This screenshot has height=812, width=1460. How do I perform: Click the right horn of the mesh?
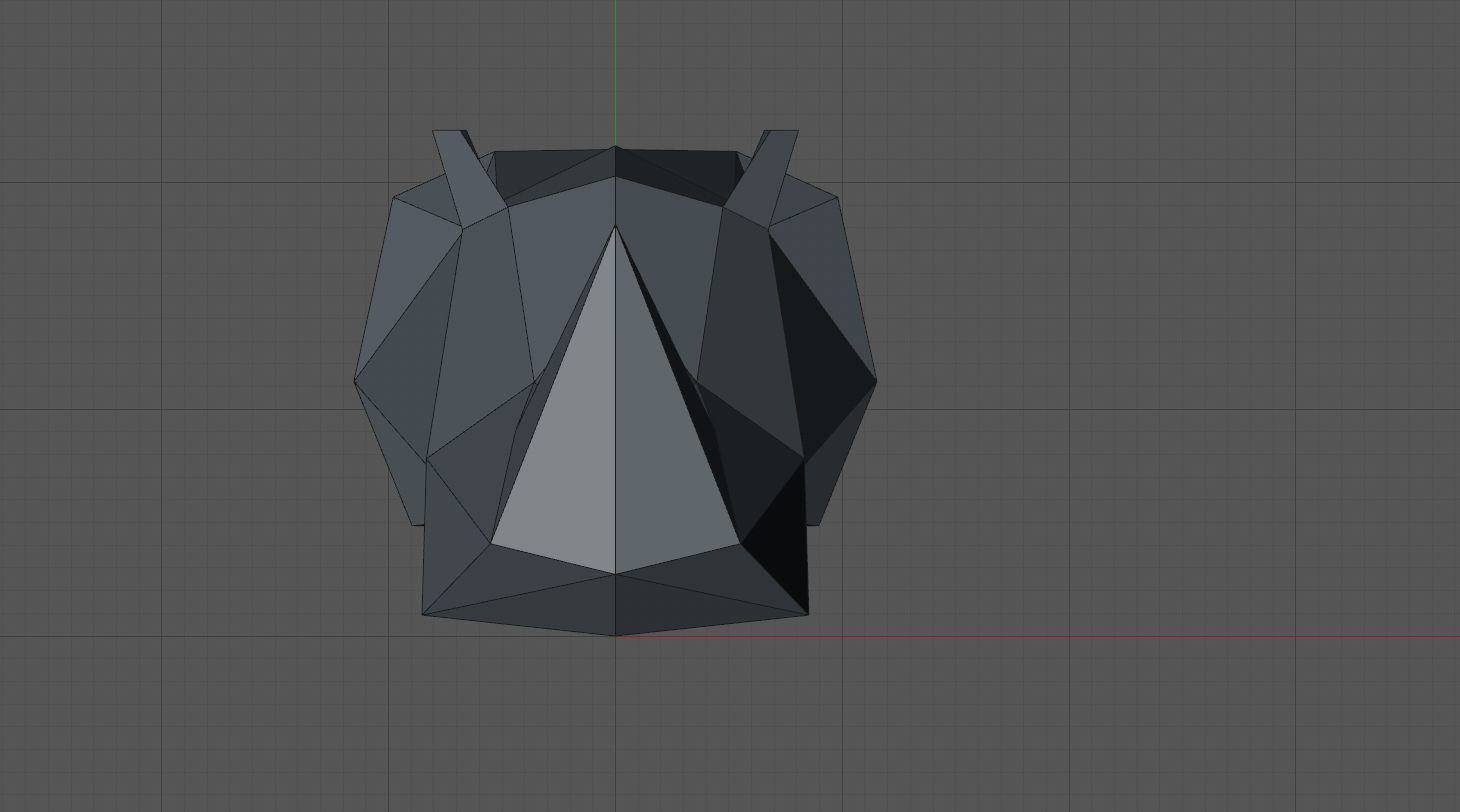coord(765,176)
